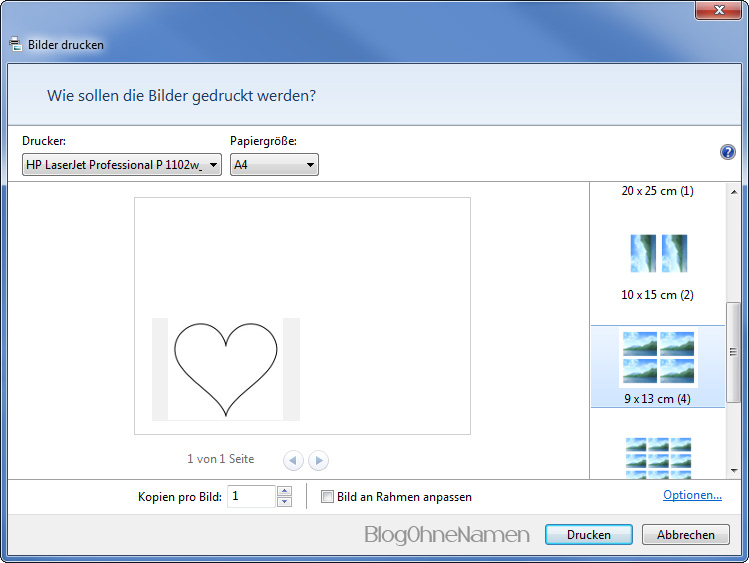Click the blue help question mark icon
749x563 pixels.
pos(728,152)
